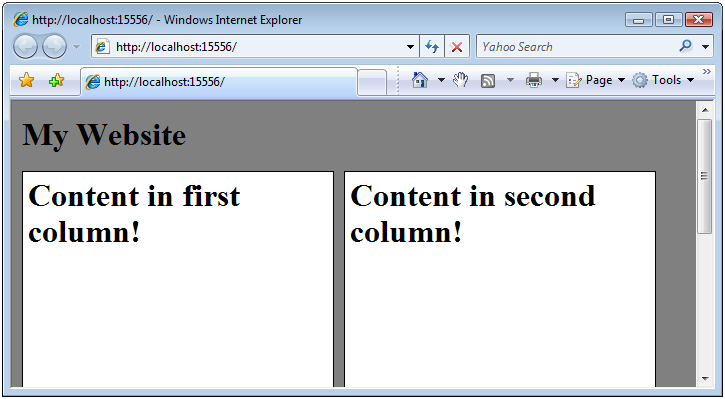Viewport: 725px width, 399px height.
Task: Click the Content in second column text
Action: point(473,213)
